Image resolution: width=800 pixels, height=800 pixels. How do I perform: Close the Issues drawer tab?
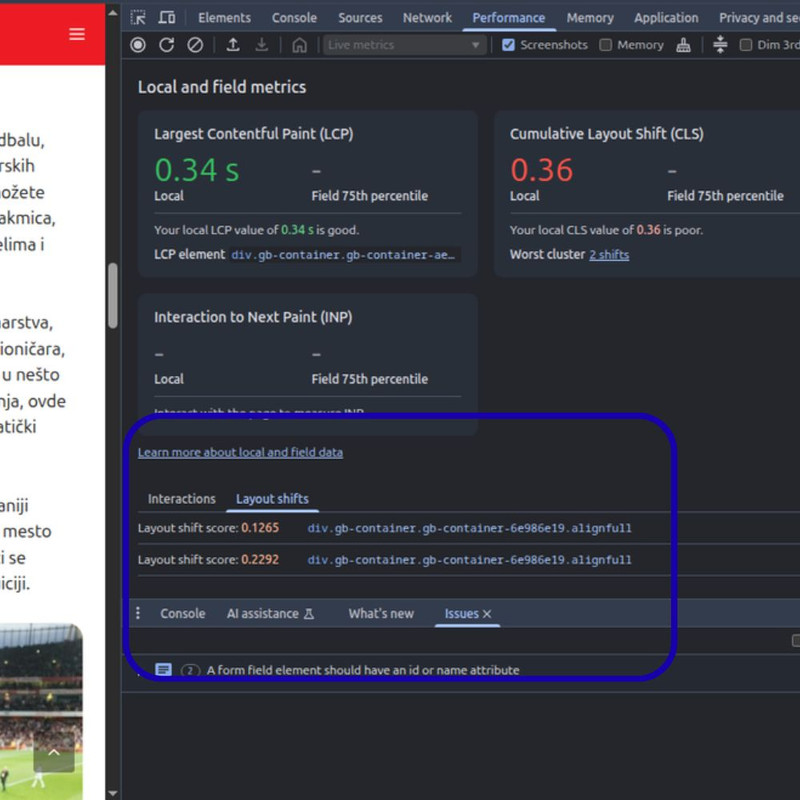487,614
